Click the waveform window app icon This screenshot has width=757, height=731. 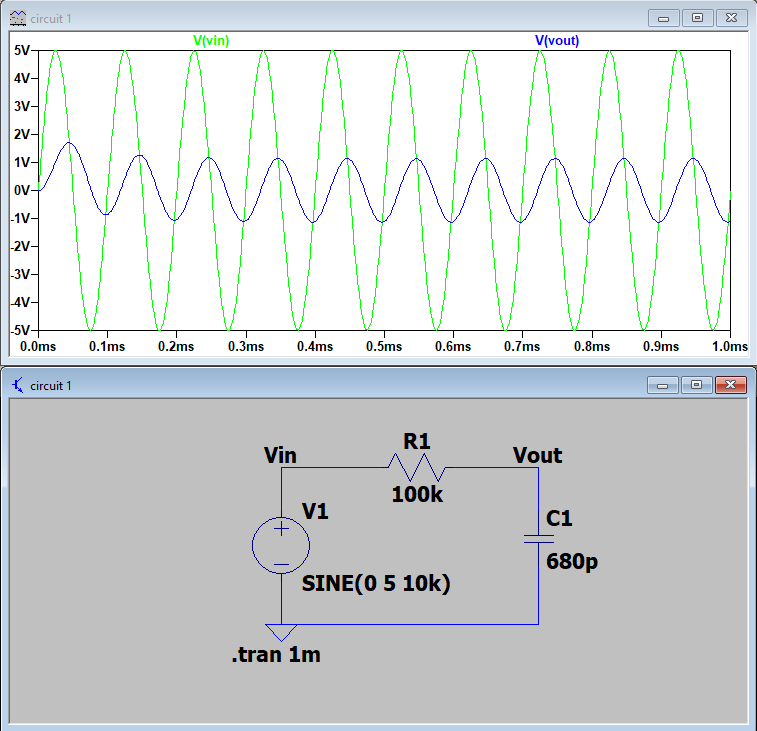[18, 18]
